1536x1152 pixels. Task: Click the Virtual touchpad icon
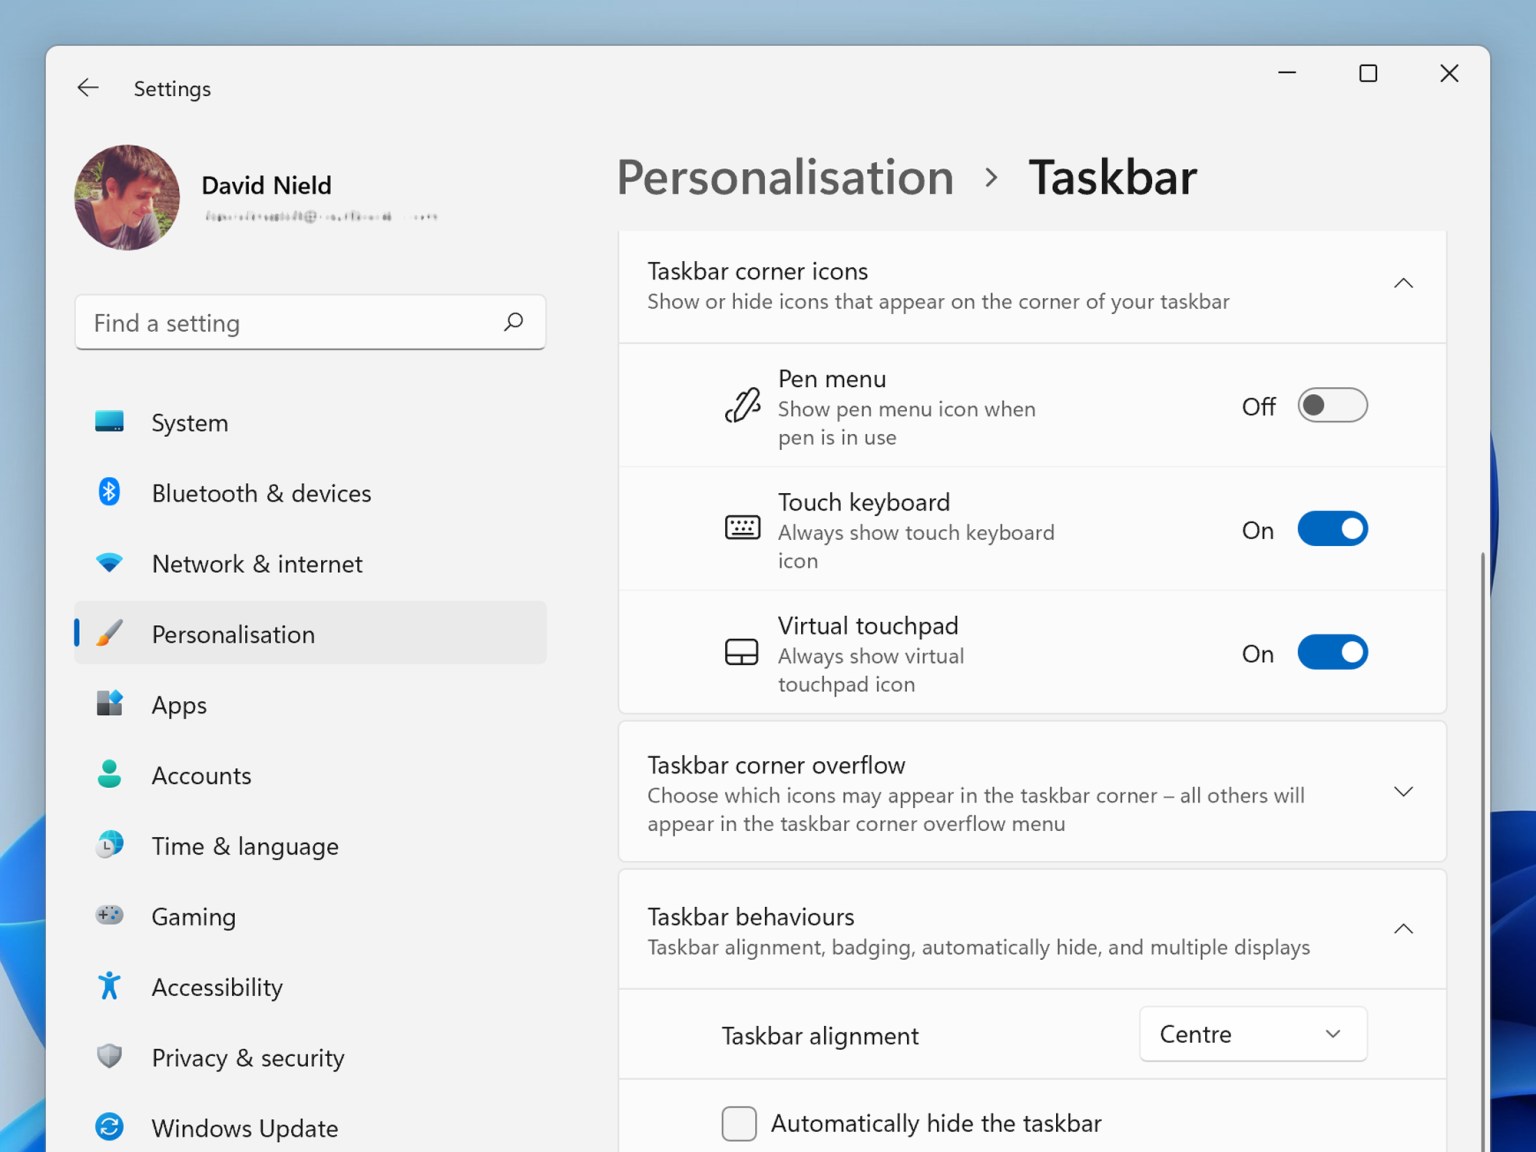[742, 651]
